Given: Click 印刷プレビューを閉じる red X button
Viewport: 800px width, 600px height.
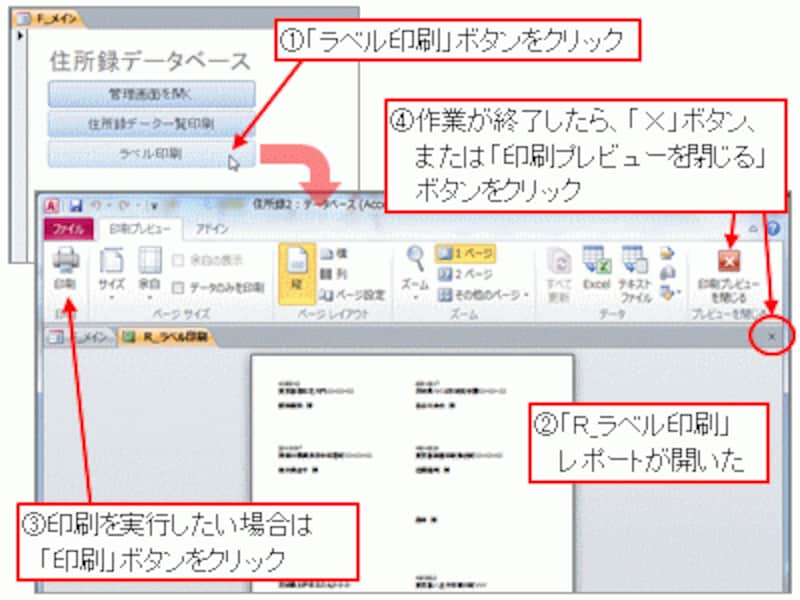Looking at the screenshot, I should coord(729,276).
